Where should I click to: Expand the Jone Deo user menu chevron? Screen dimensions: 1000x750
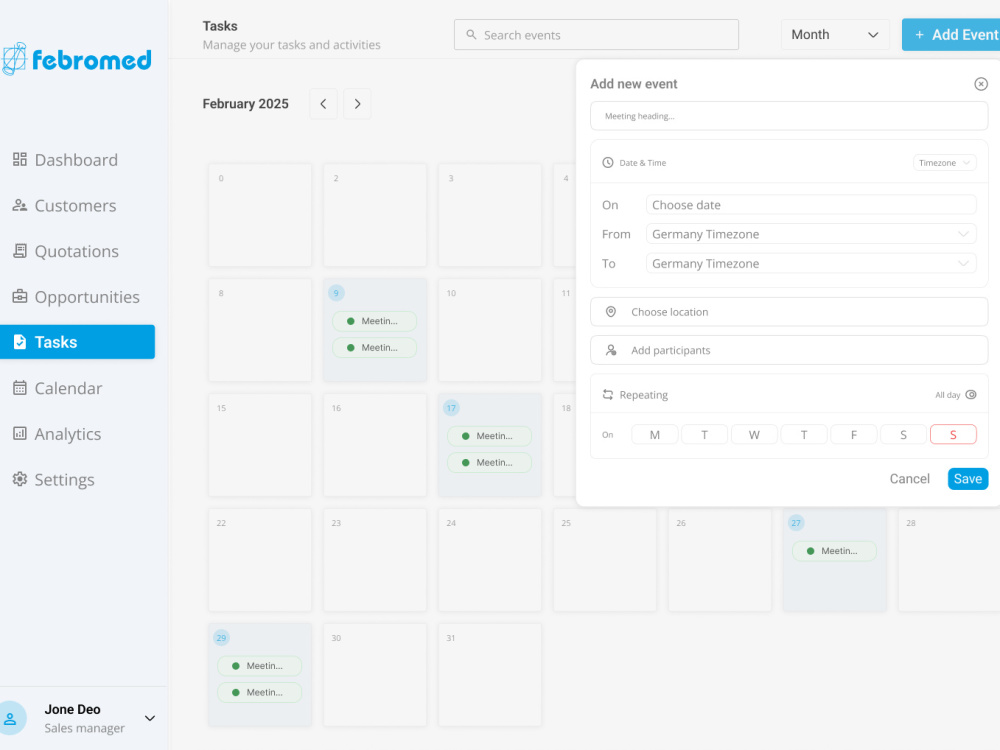pyautogui.click(x=150, y=718)
